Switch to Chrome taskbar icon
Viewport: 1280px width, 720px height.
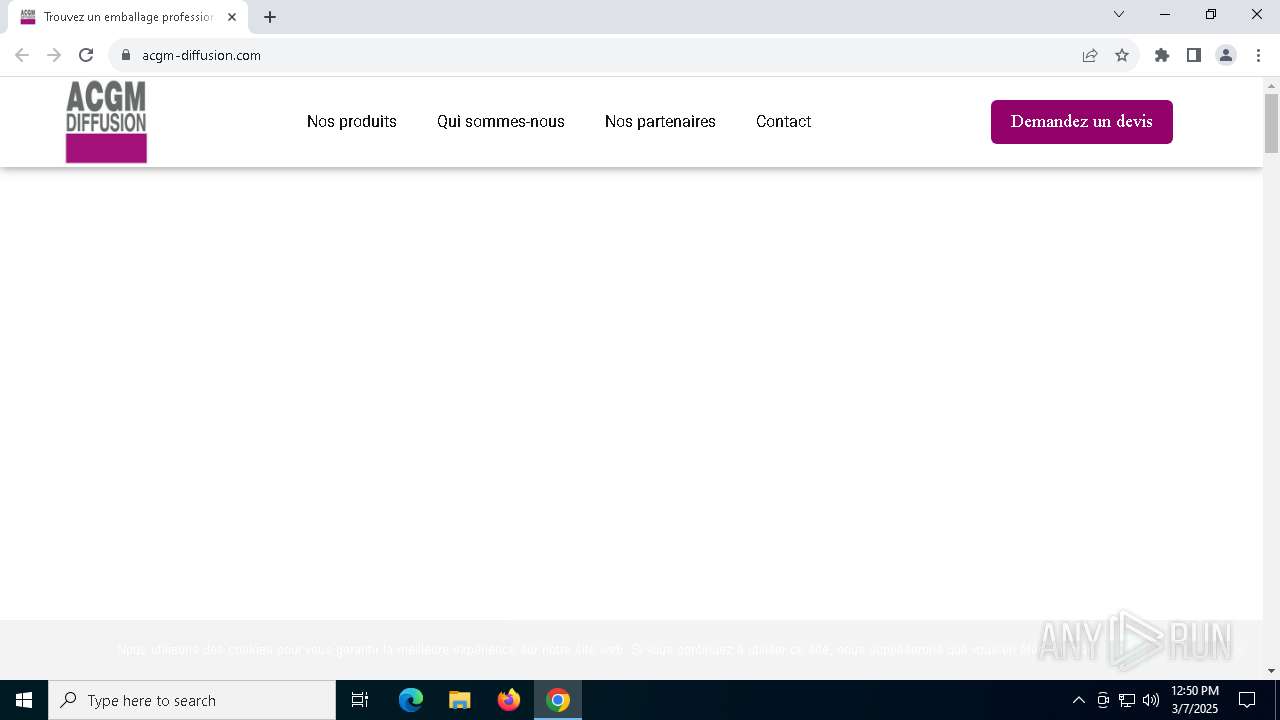(x=558, y=700)
